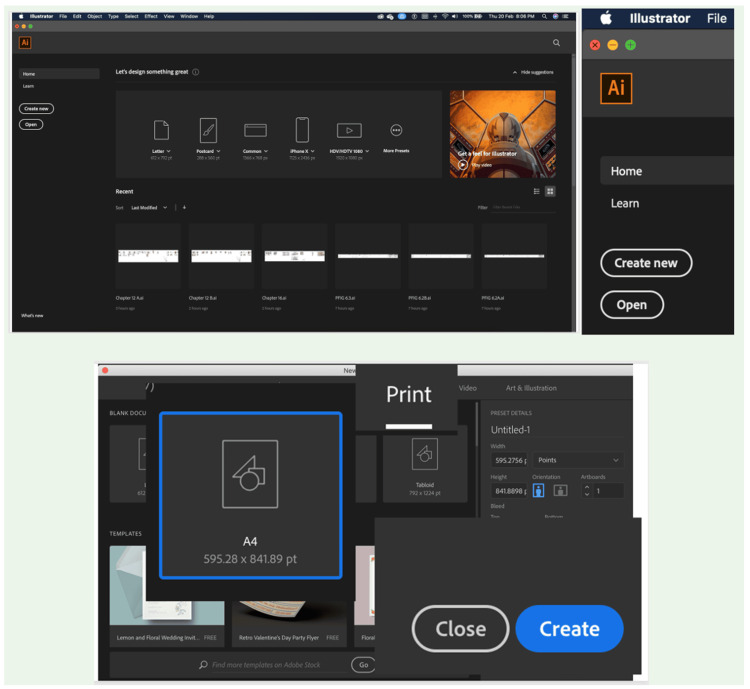Image resolution: width=750 pixels, height=689 pixels.
Task: Click the search magnifier icon in Home header
Action: pyautogui.click(x=556, y=43)
